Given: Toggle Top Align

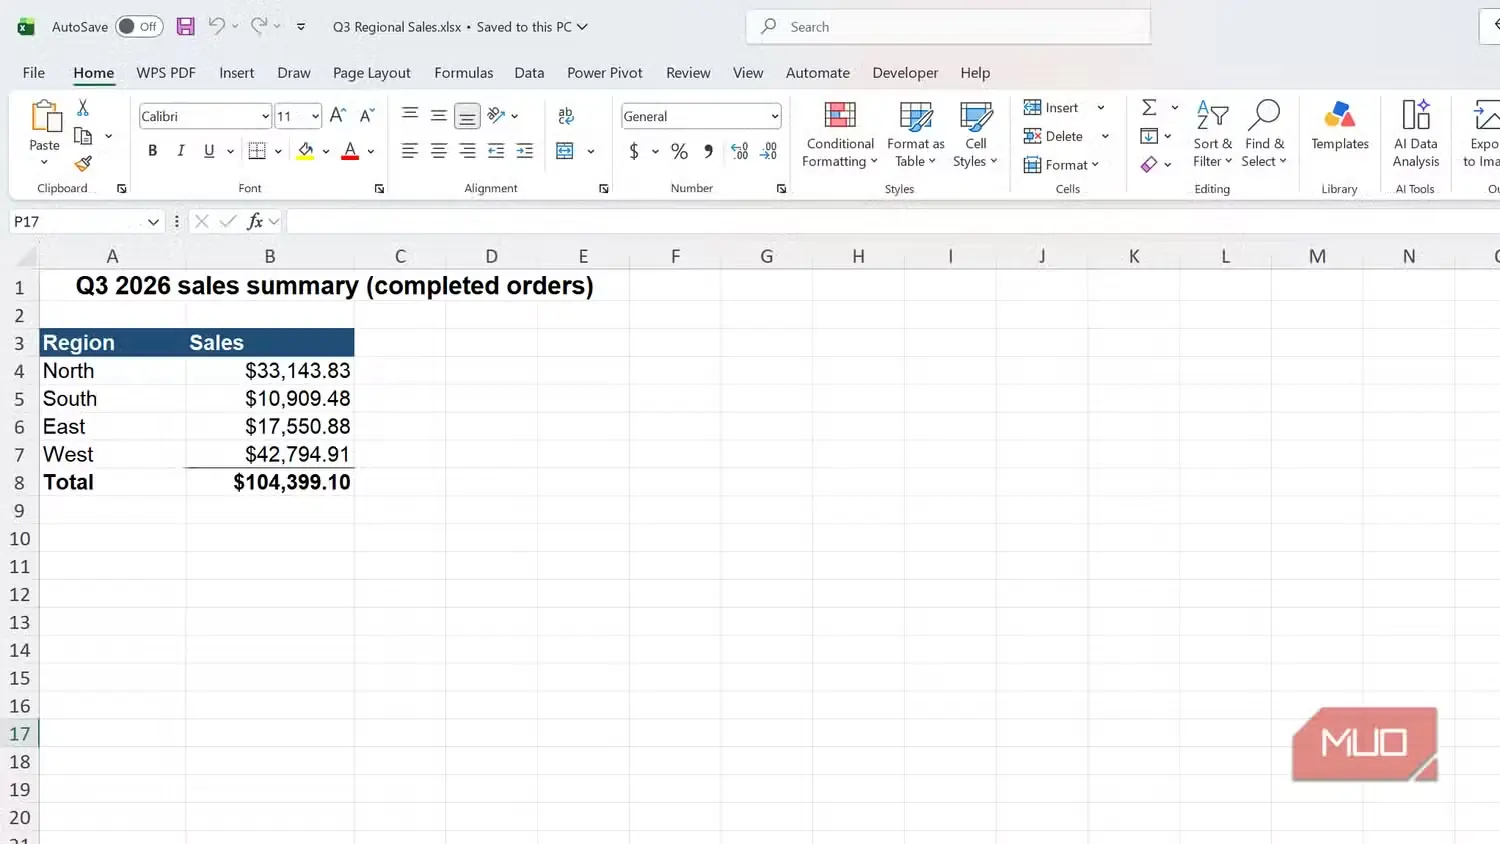Looking at the screenshot, I should (410, 116).
